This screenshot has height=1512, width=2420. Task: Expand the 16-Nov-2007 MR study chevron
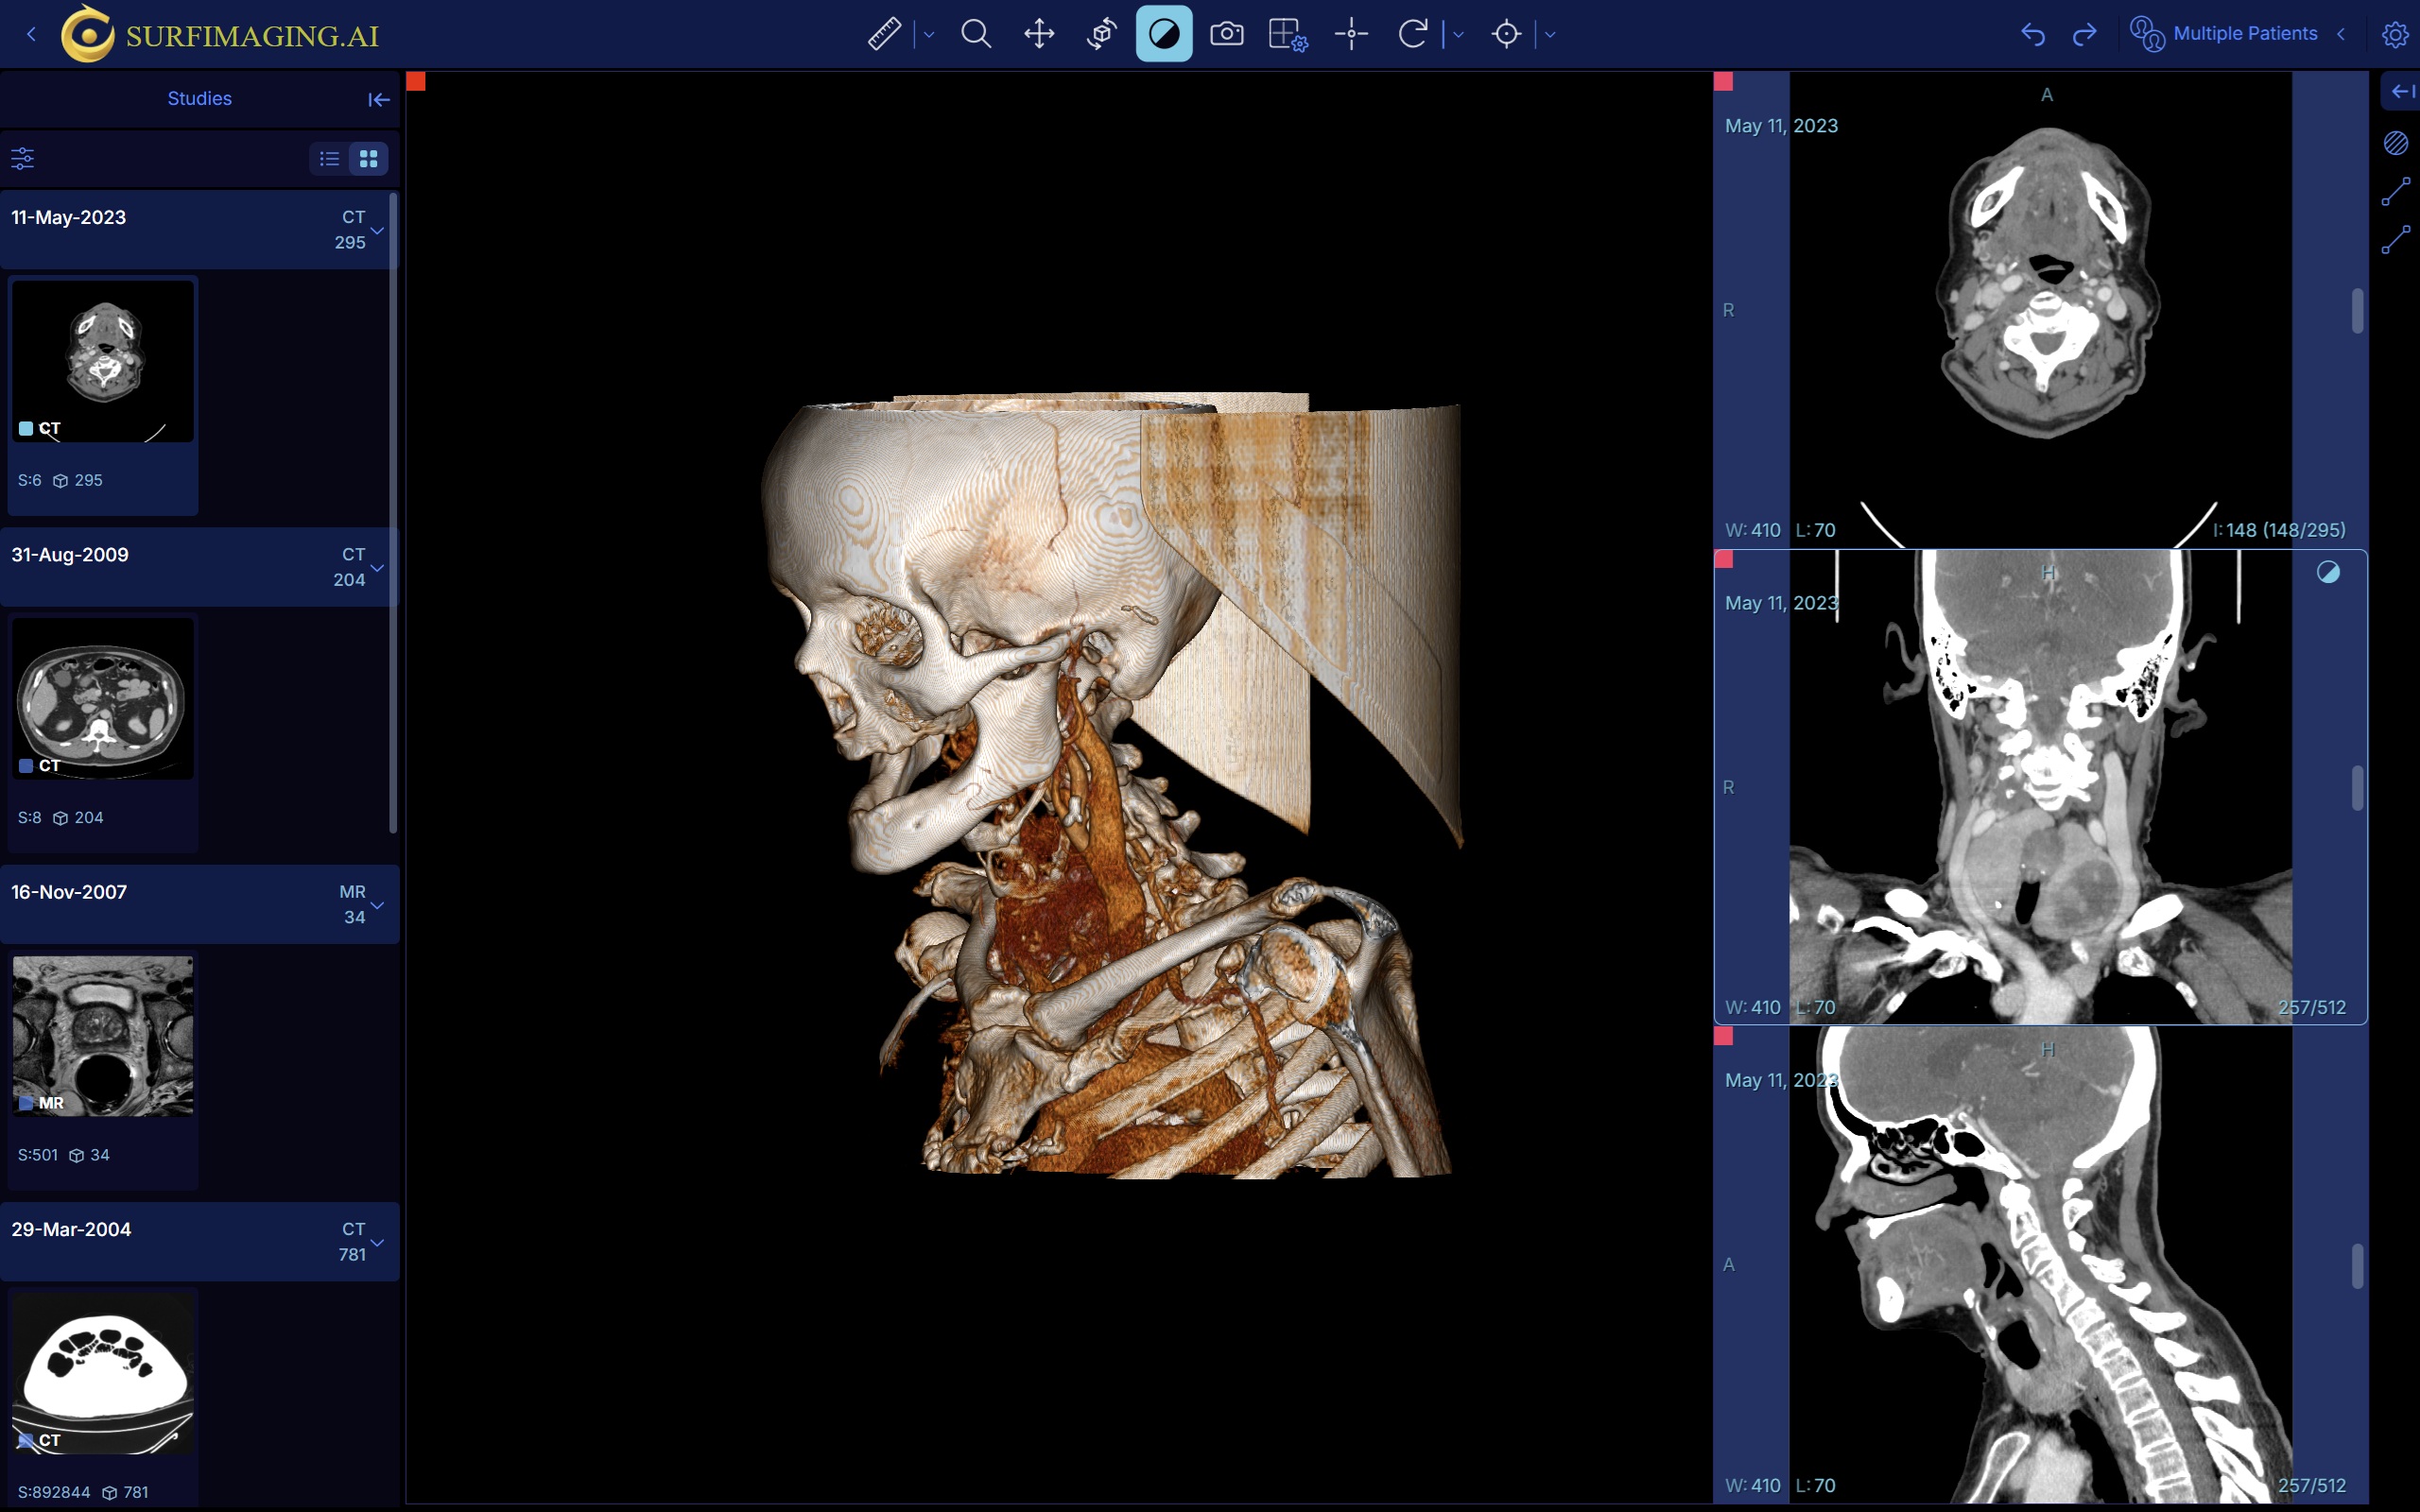coord(377,905)
